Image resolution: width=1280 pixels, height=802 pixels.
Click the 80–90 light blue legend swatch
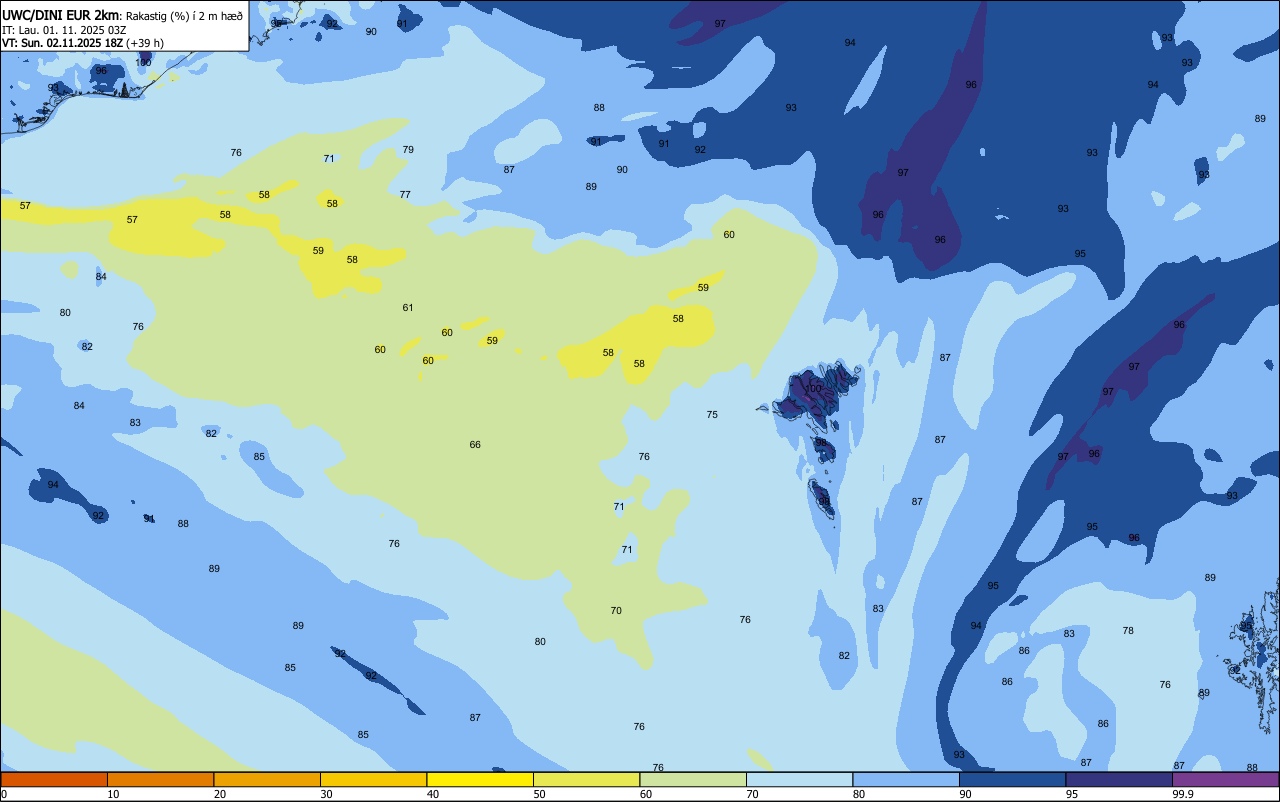point(906,779)
